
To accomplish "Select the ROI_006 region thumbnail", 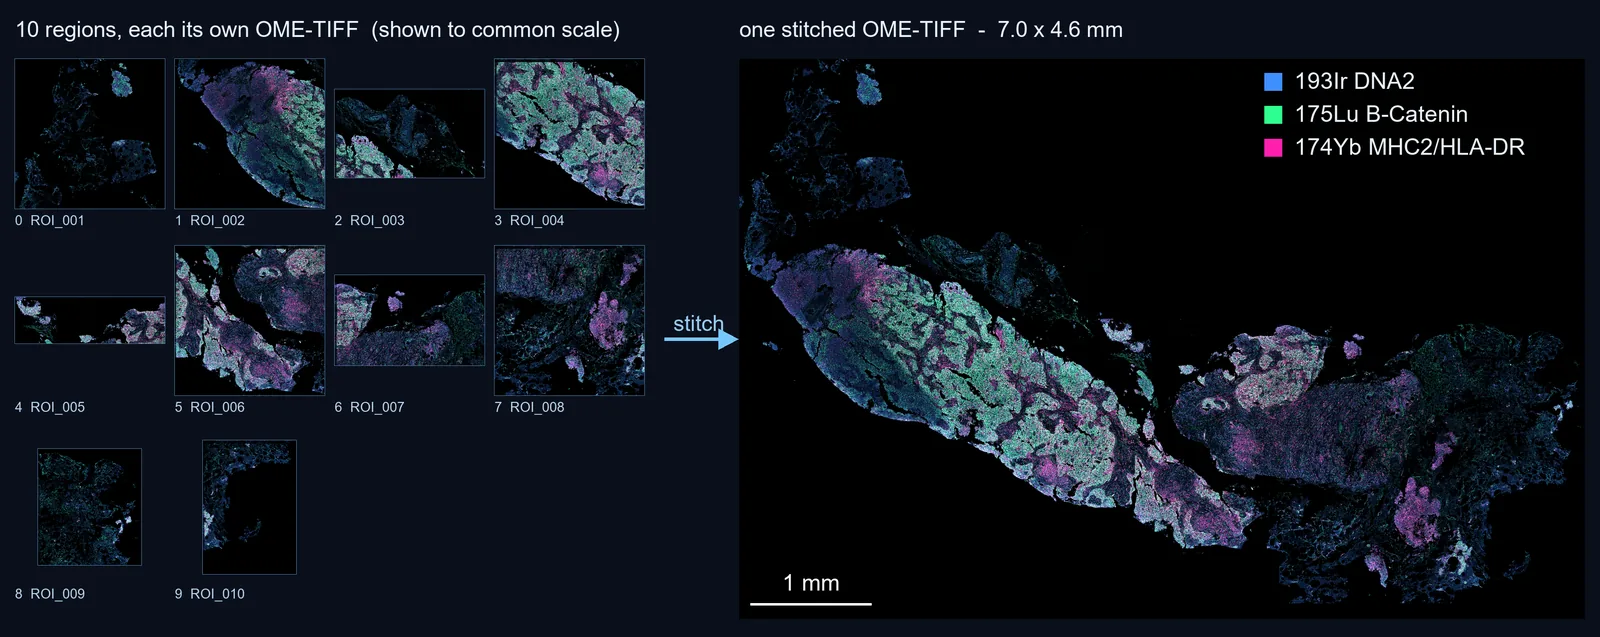I will click(x=250, y=320).
